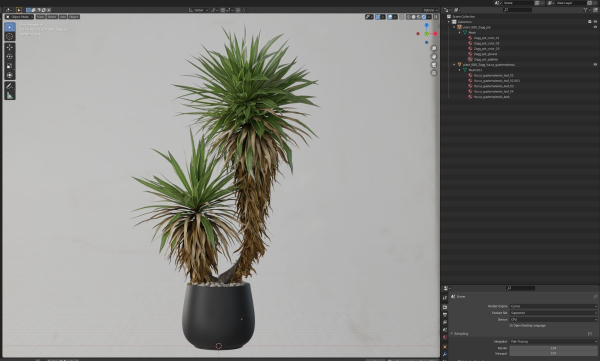Open the Integrator Path Tracing dropdown

point(553,341)
